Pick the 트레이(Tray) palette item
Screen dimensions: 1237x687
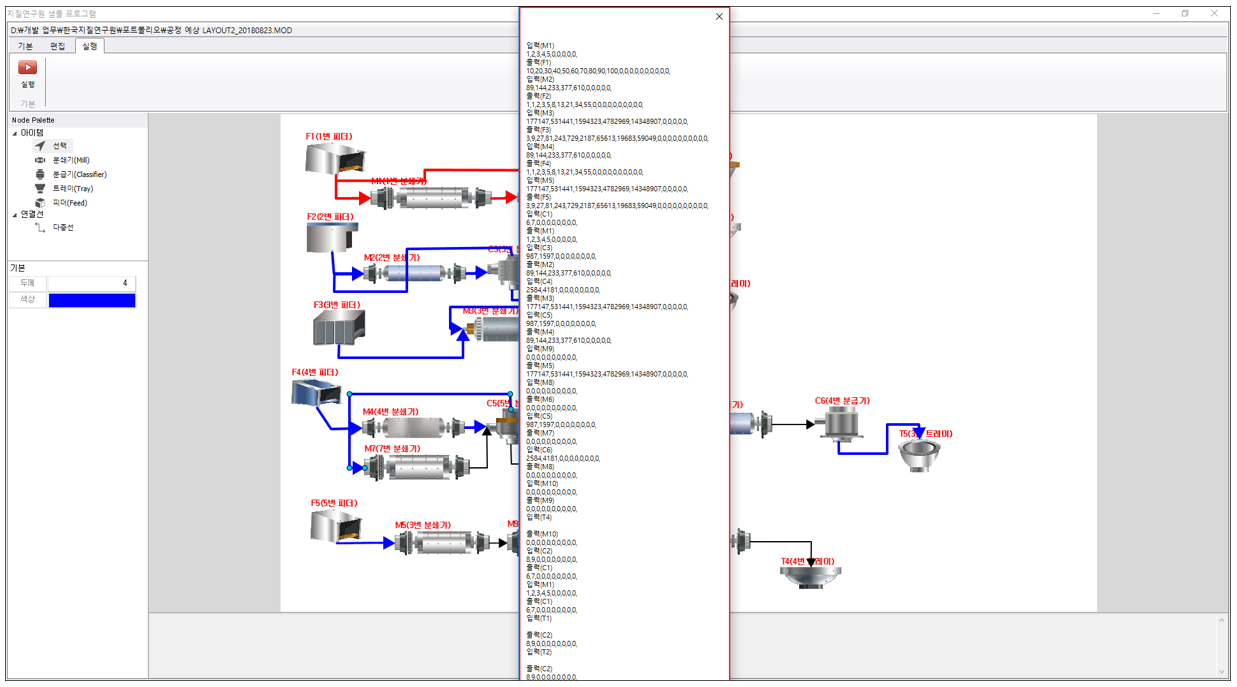pos(63,188)
